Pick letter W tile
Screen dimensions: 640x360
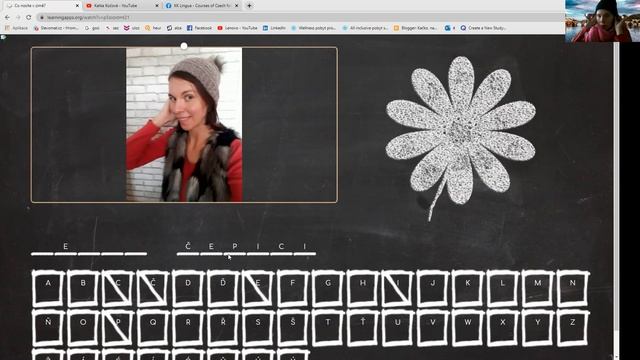[468, 328]
